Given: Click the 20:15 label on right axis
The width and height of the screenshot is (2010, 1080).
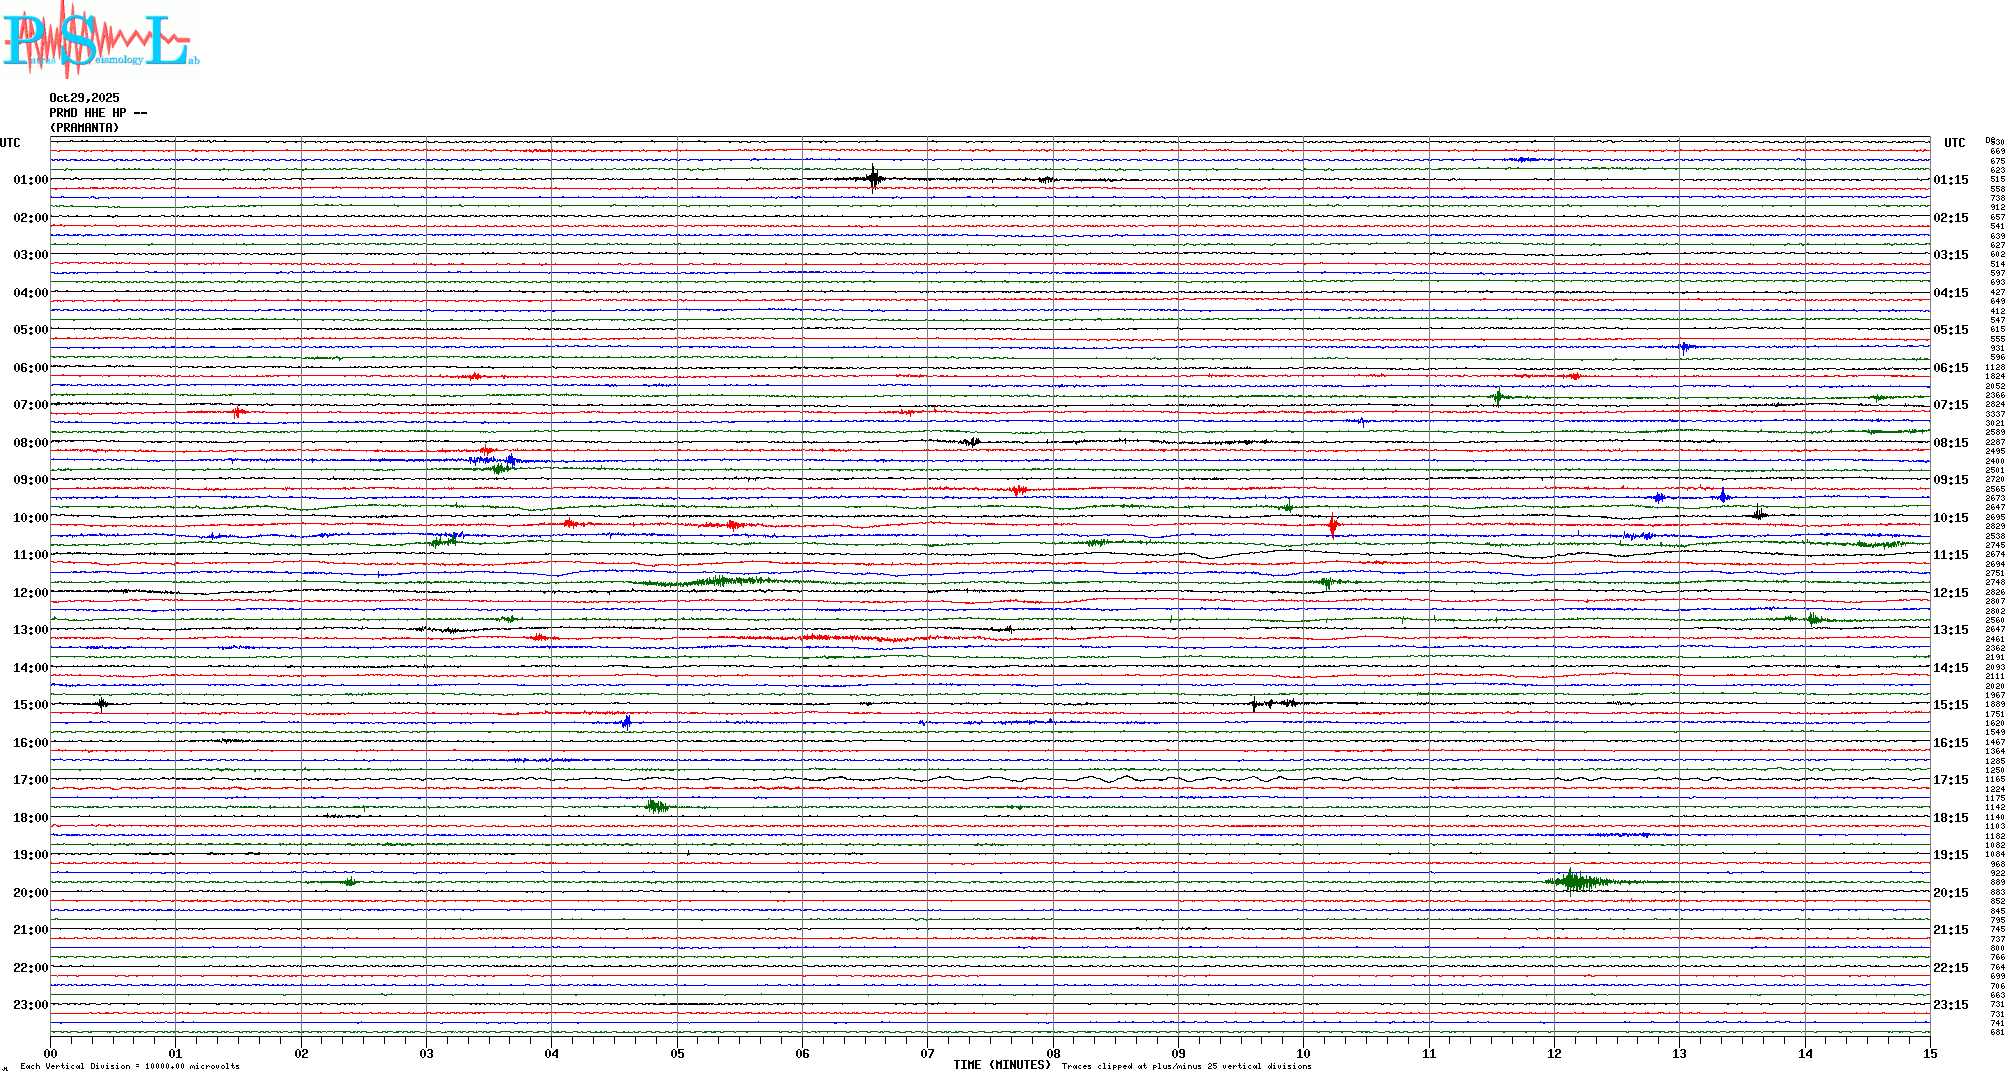Looking at the screenshot, I should click(1950, 893).
